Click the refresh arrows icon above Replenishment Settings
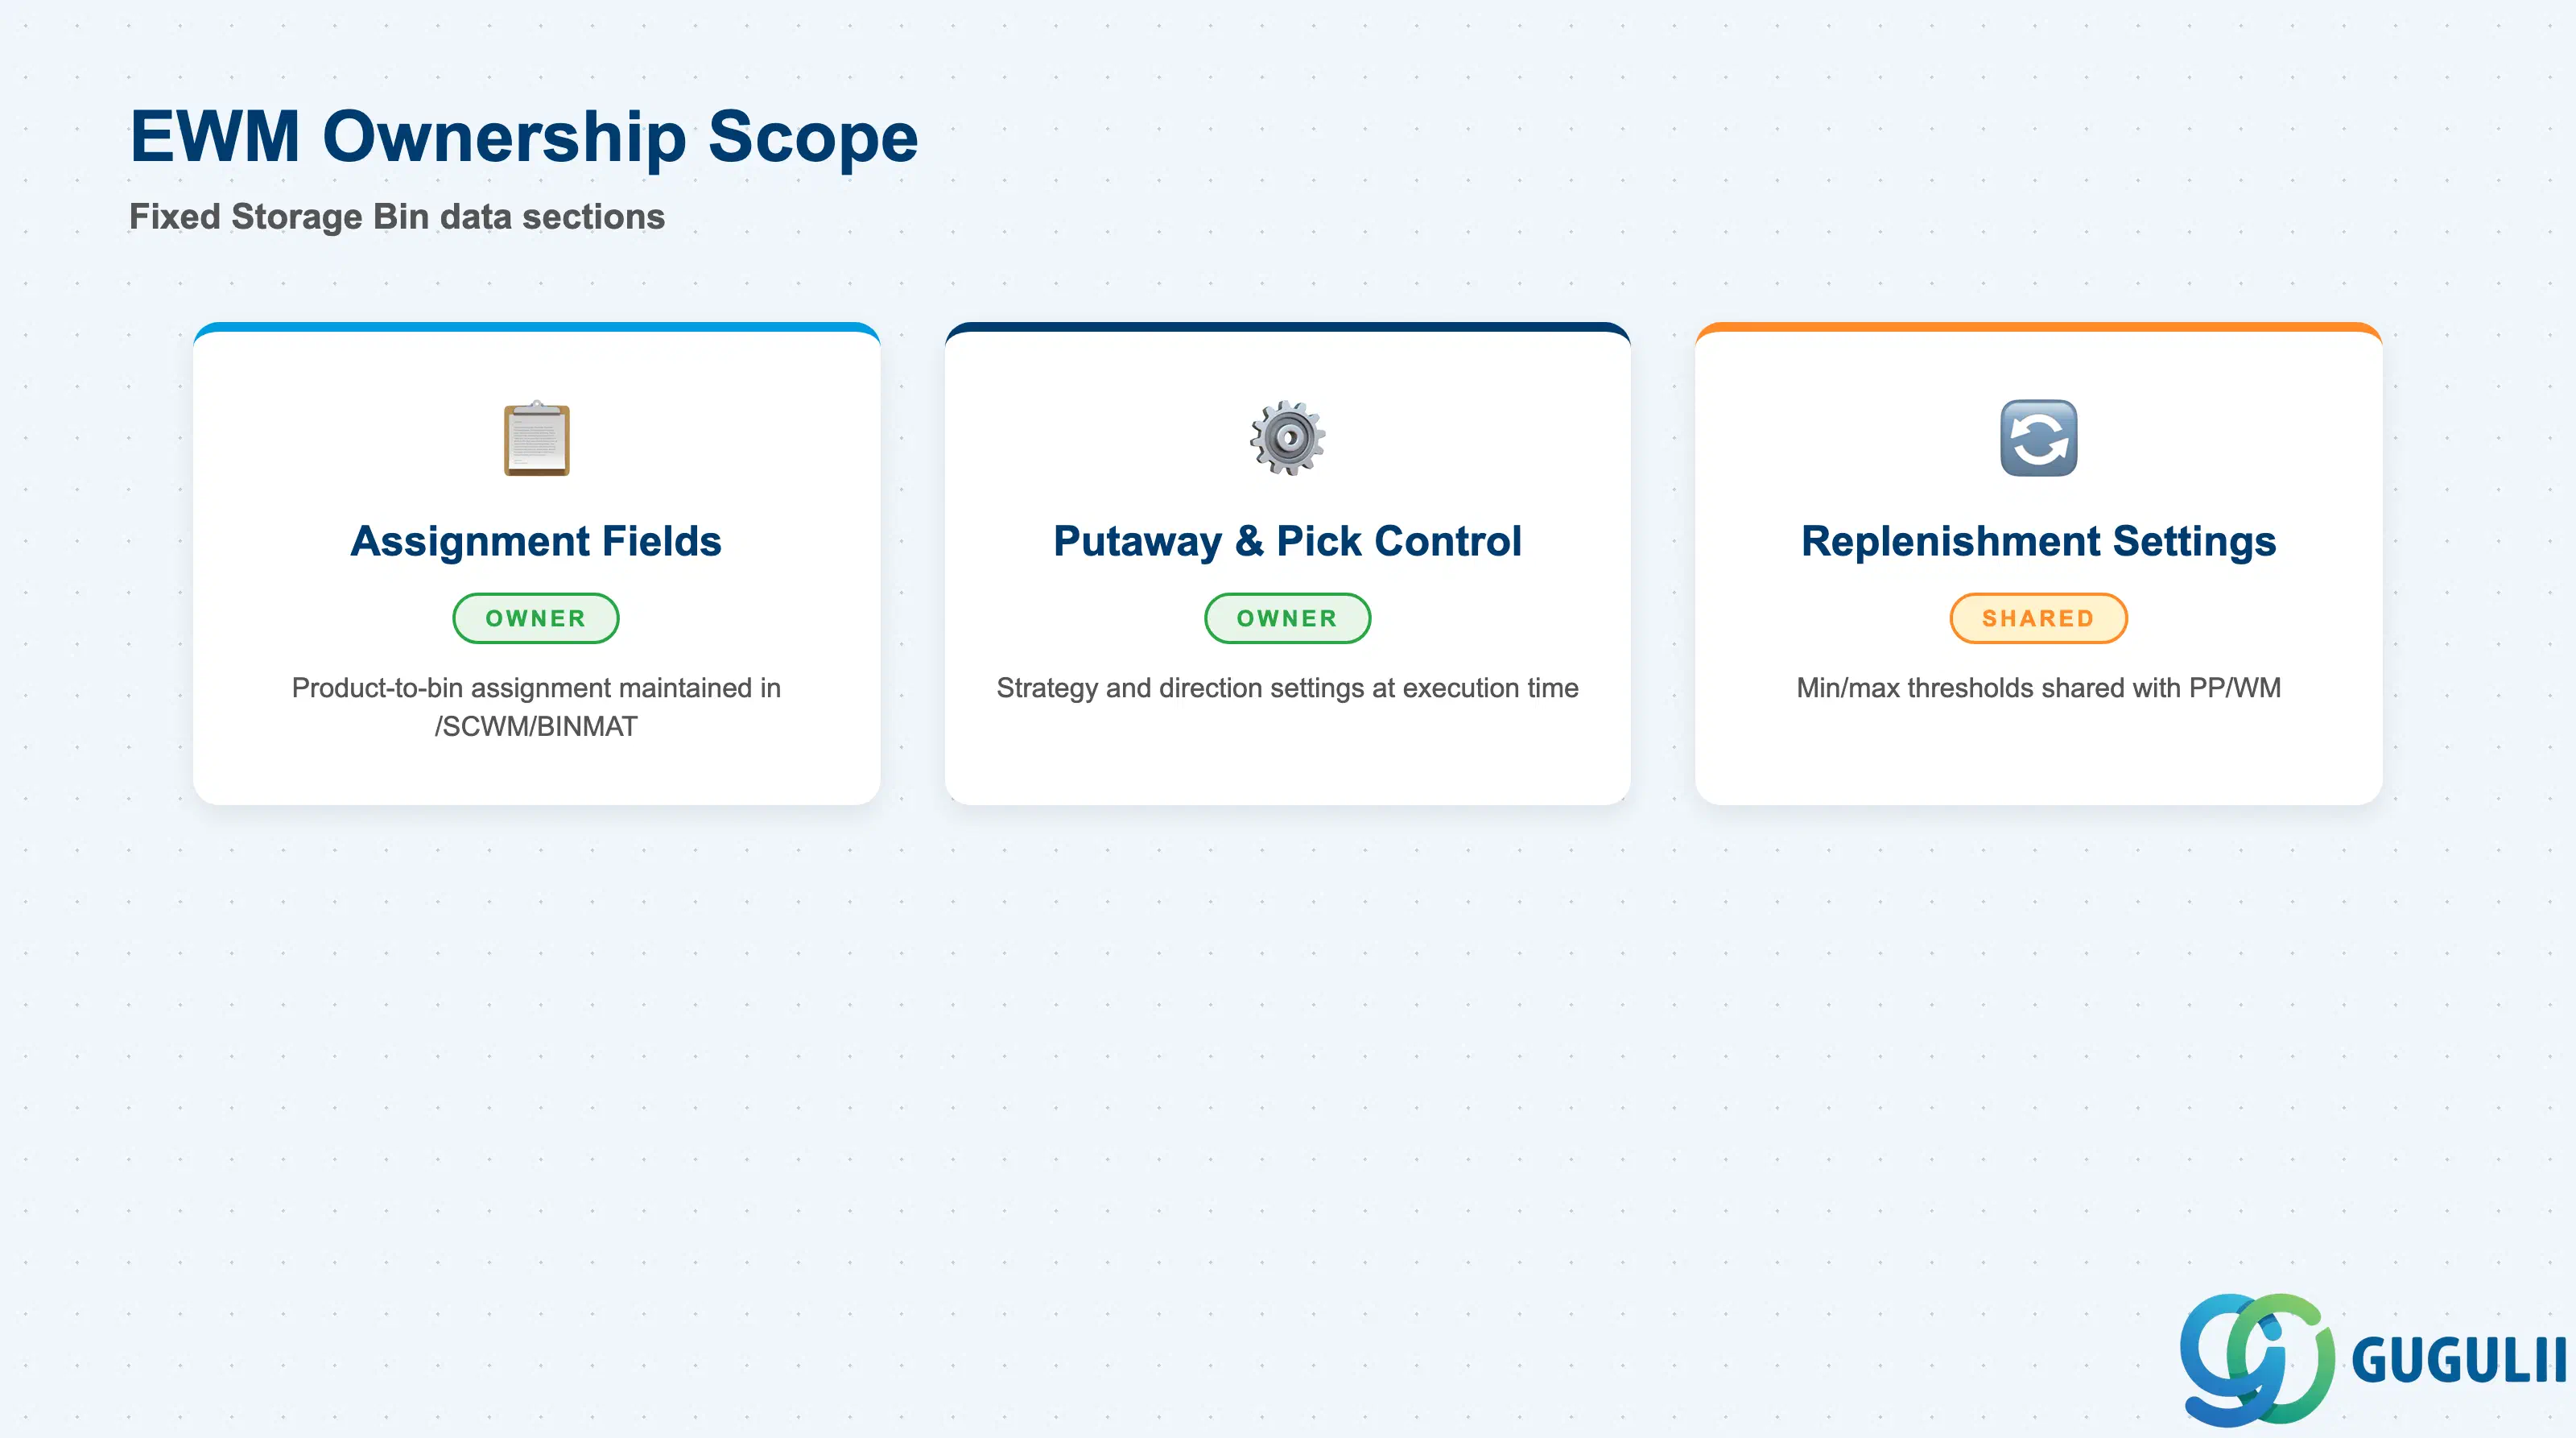Viewport: 2576px width, 1438px height. point(2038,438)
